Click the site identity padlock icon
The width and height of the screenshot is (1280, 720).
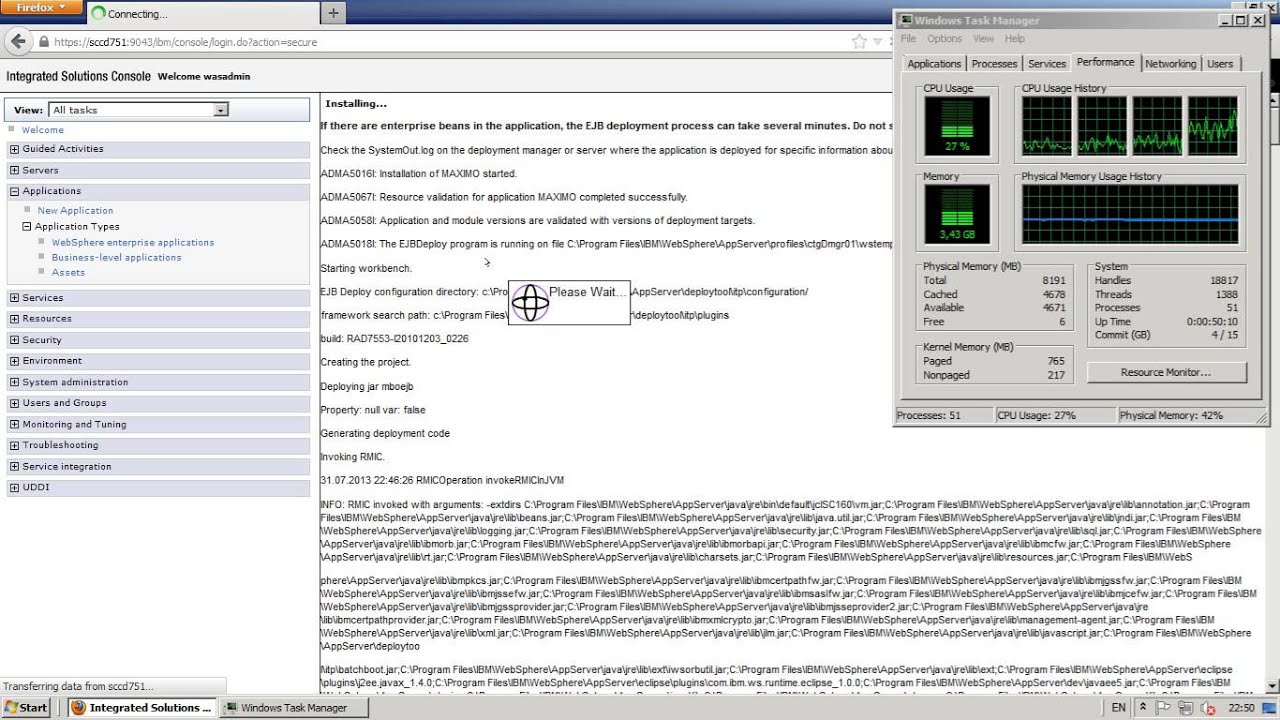click(x=43, y=42)
